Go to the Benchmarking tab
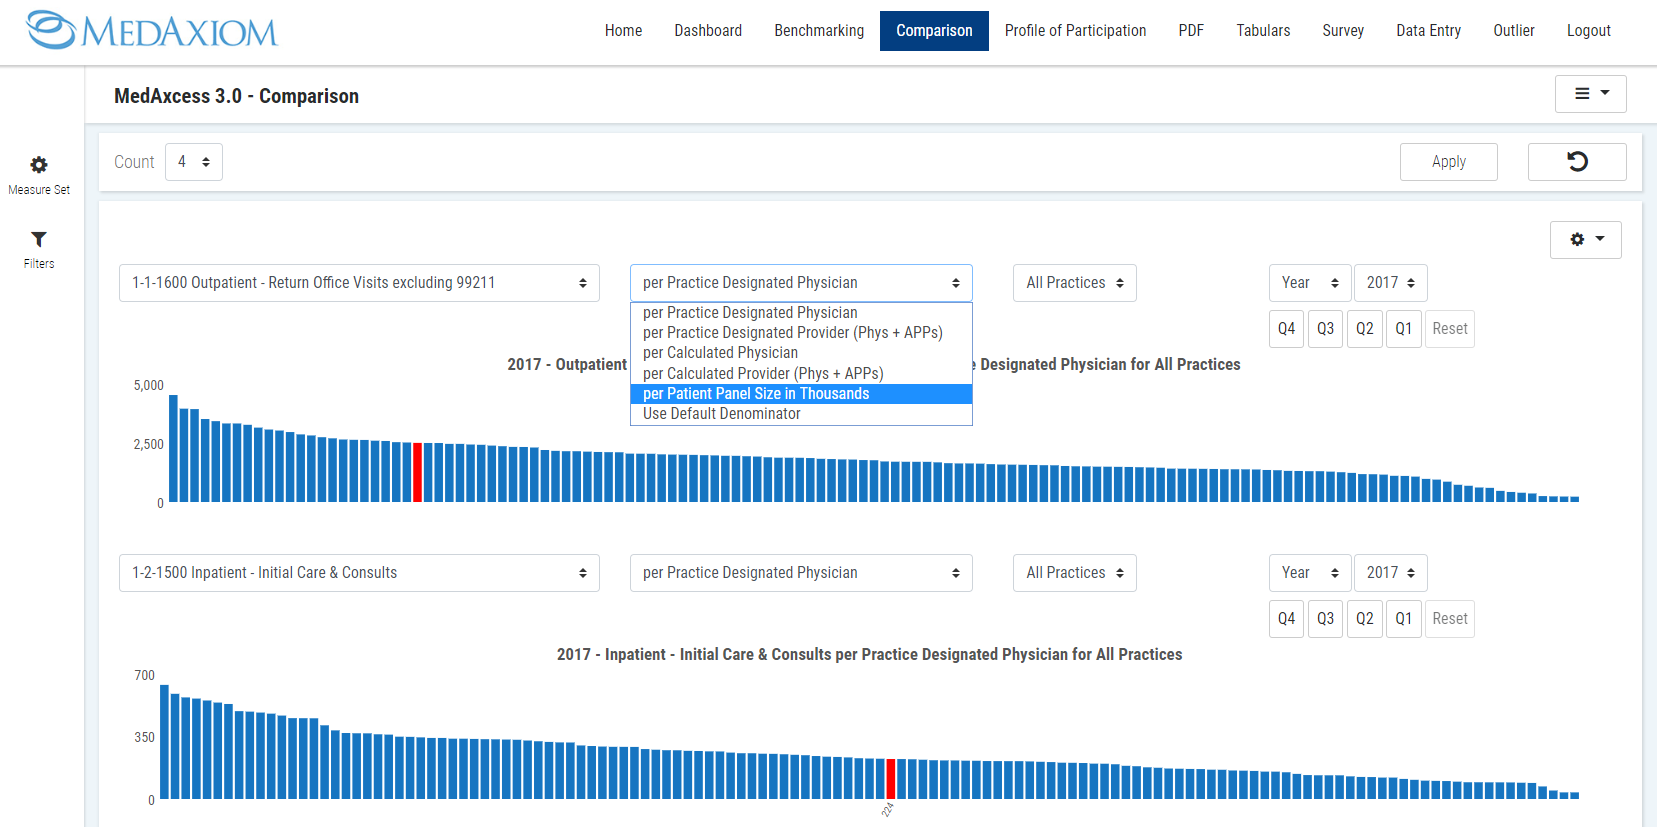This screenshot has height=827, width=1657. pyautogui.click(x=818, y=31)
